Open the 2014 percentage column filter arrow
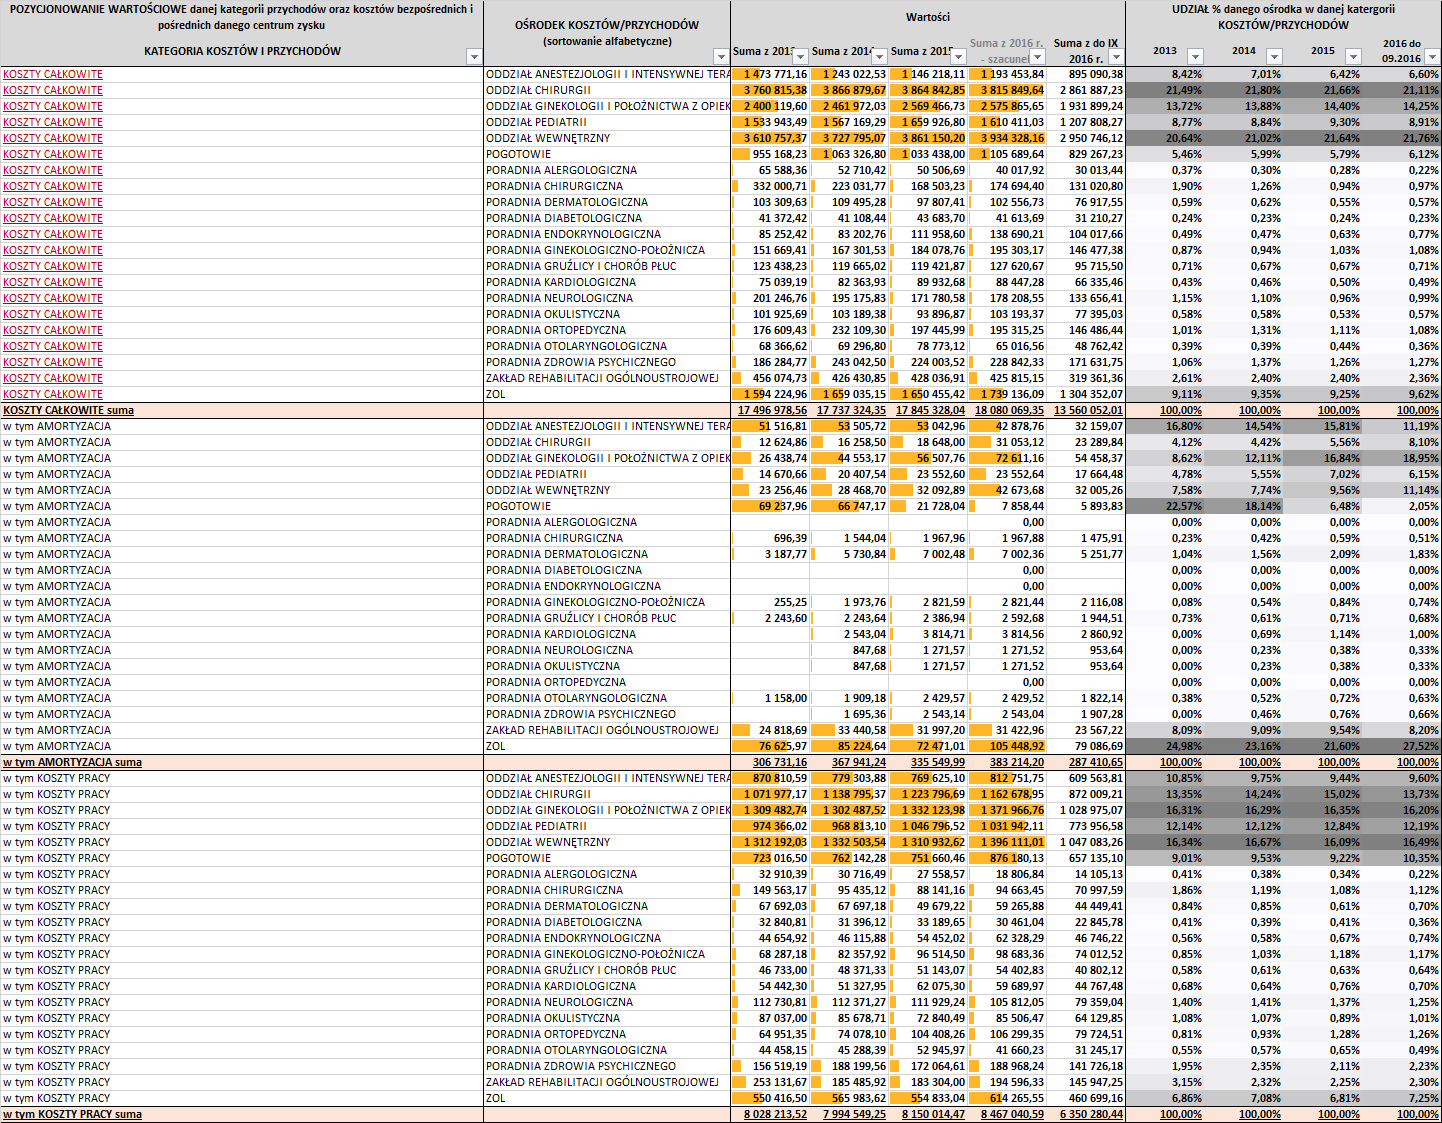Screen dimensions: 1442x1123 tap(1274, 57)
